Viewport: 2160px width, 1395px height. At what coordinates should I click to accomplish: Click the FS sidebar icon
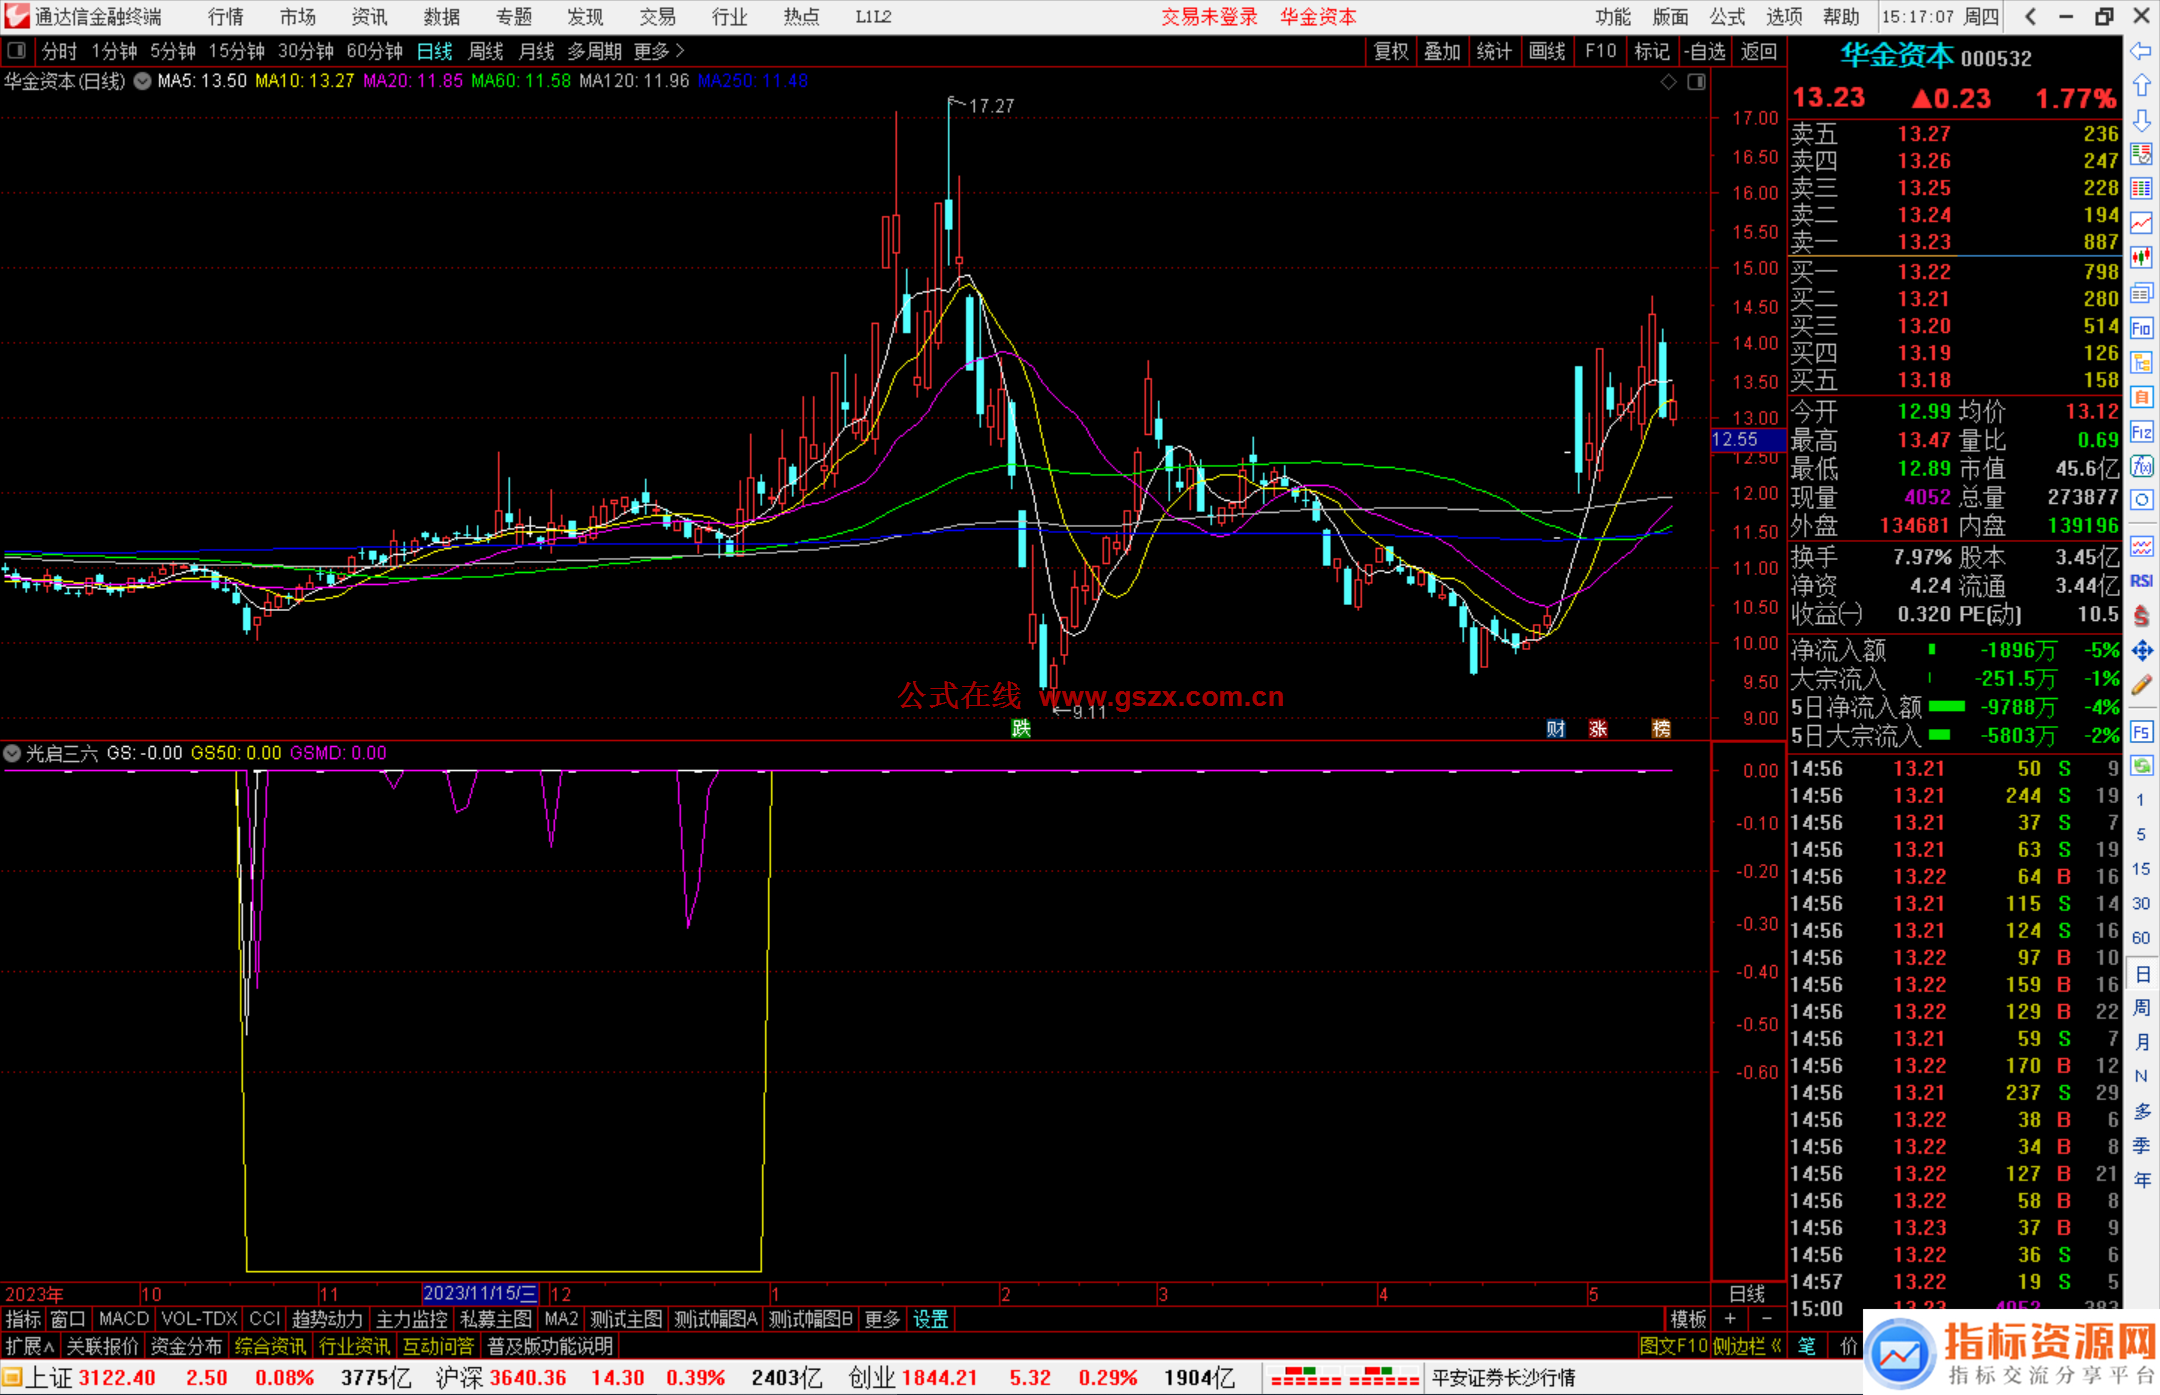[2141, 732]
